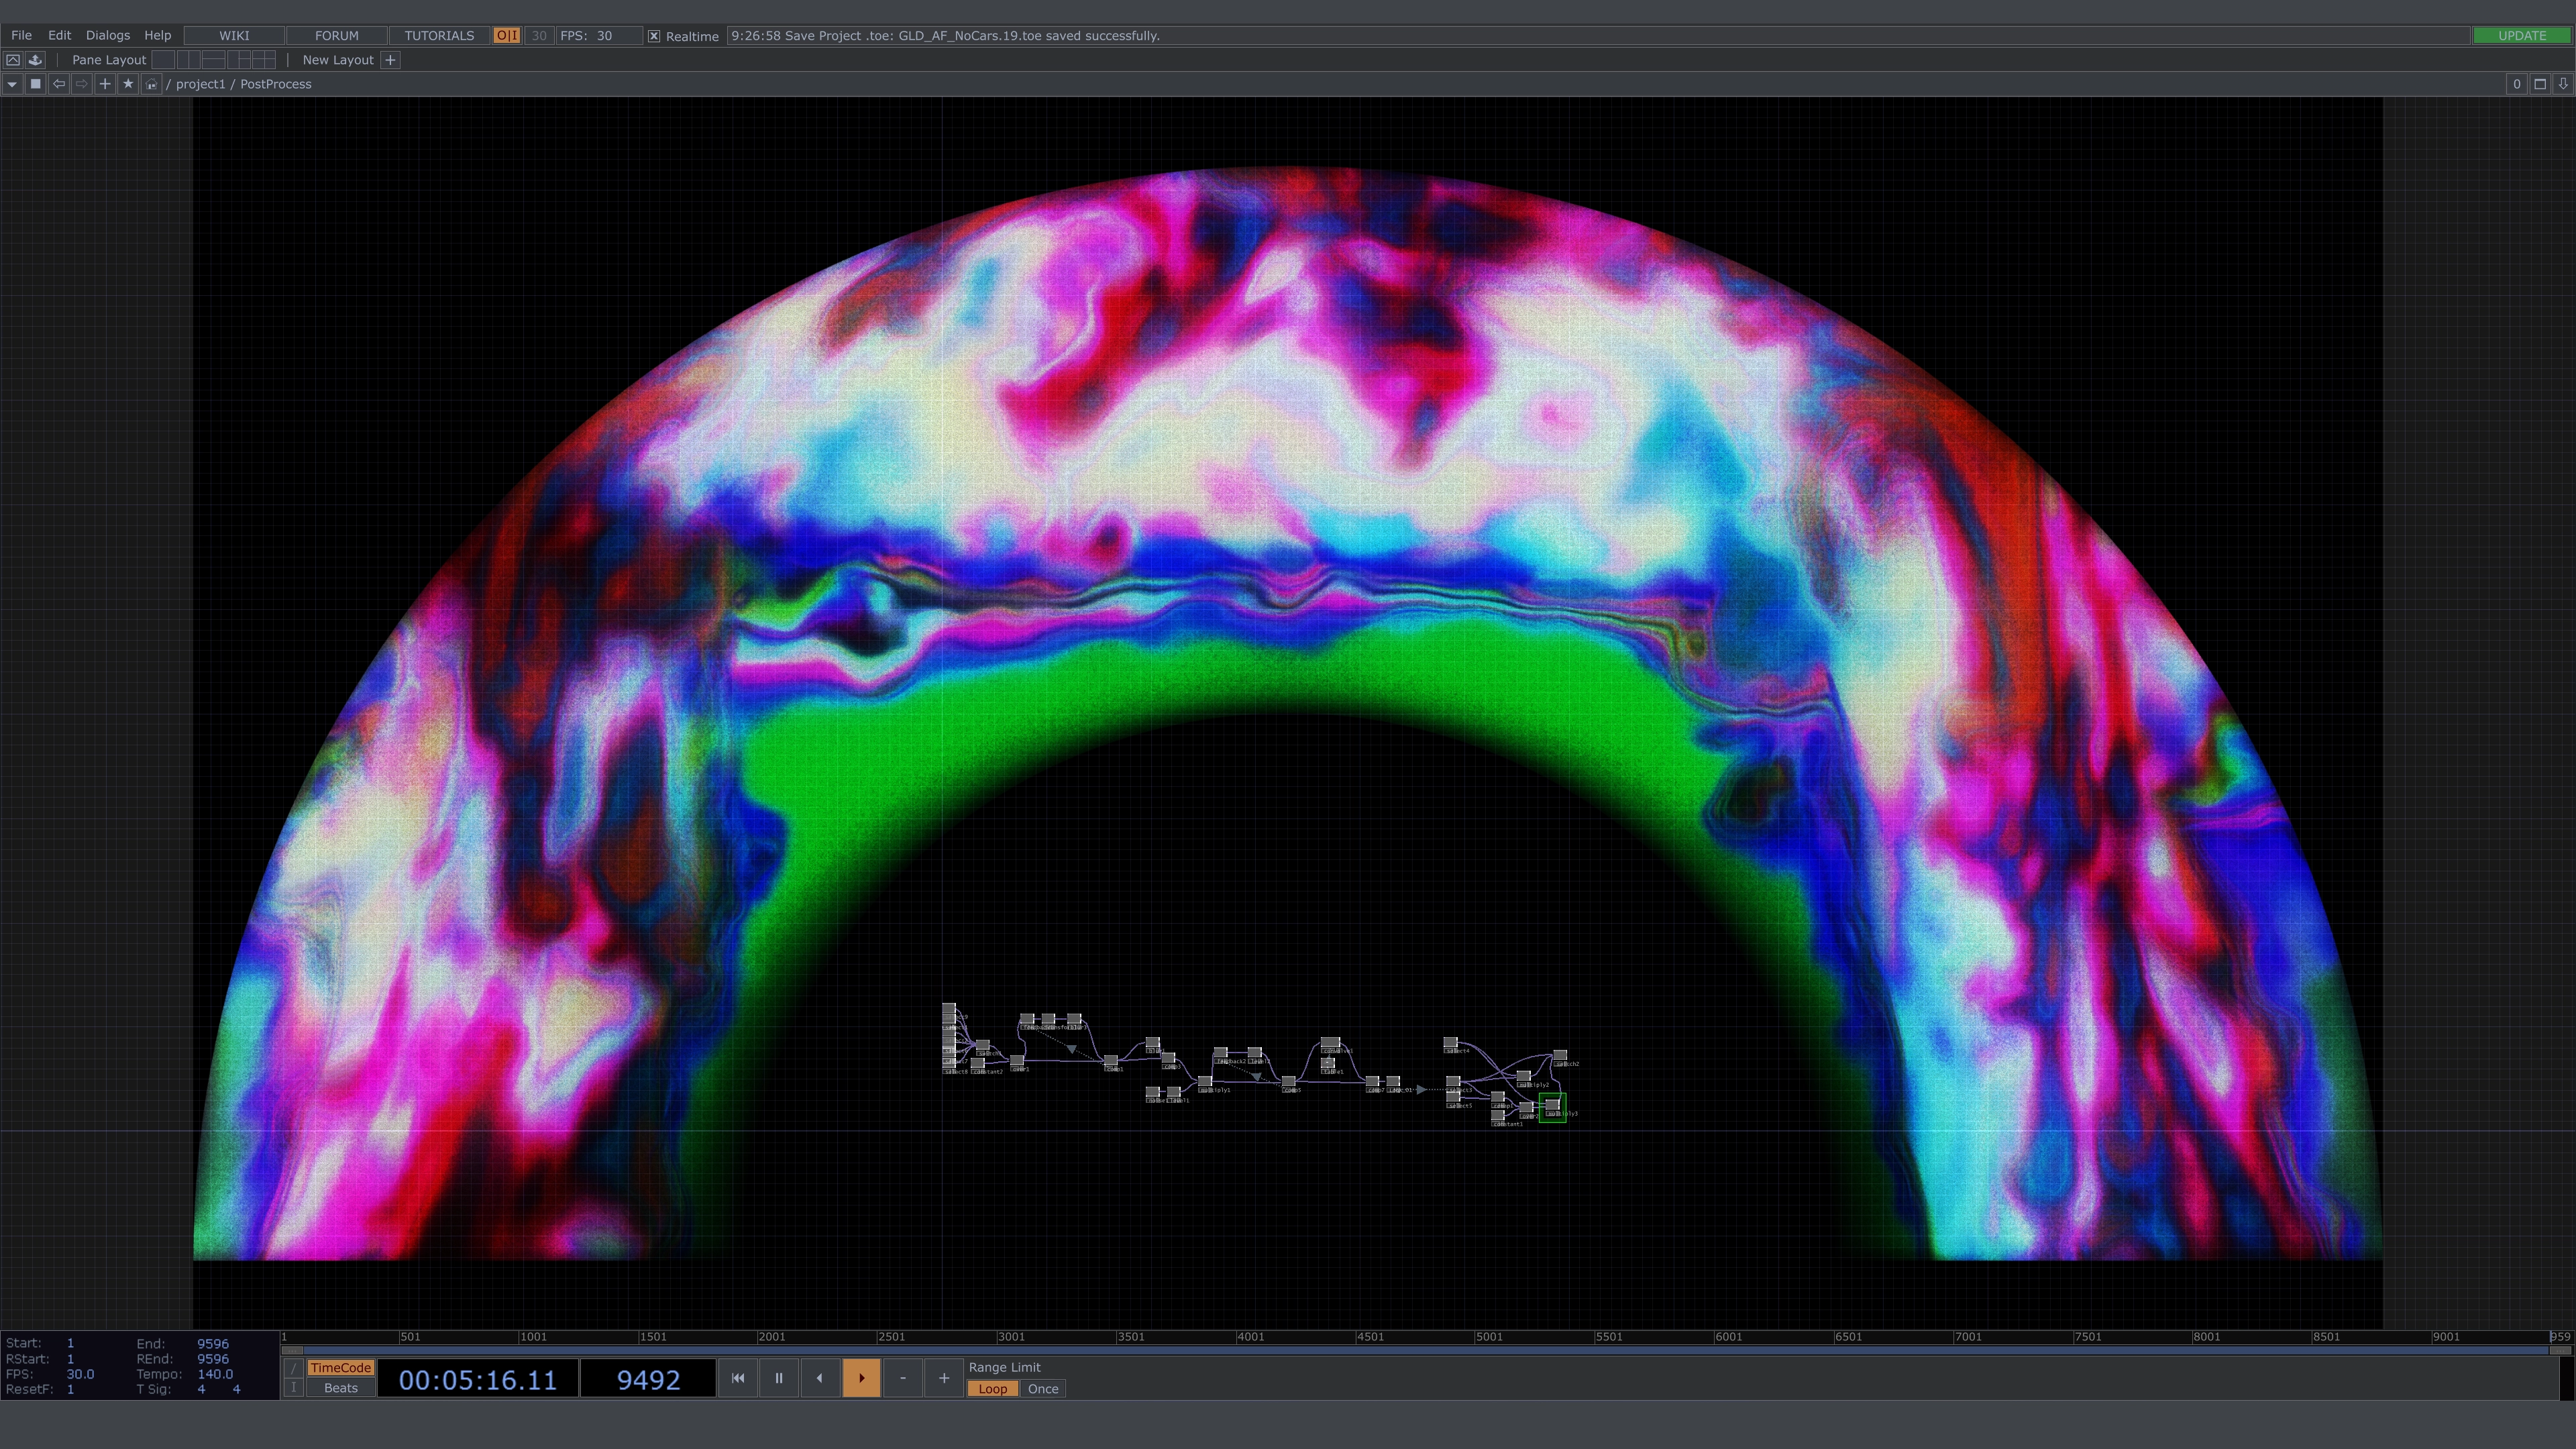Image resolution: width=2576 pixels, height=1449 pixels.
Task: Select the comp7 node
Action: click(1372, 1081)
